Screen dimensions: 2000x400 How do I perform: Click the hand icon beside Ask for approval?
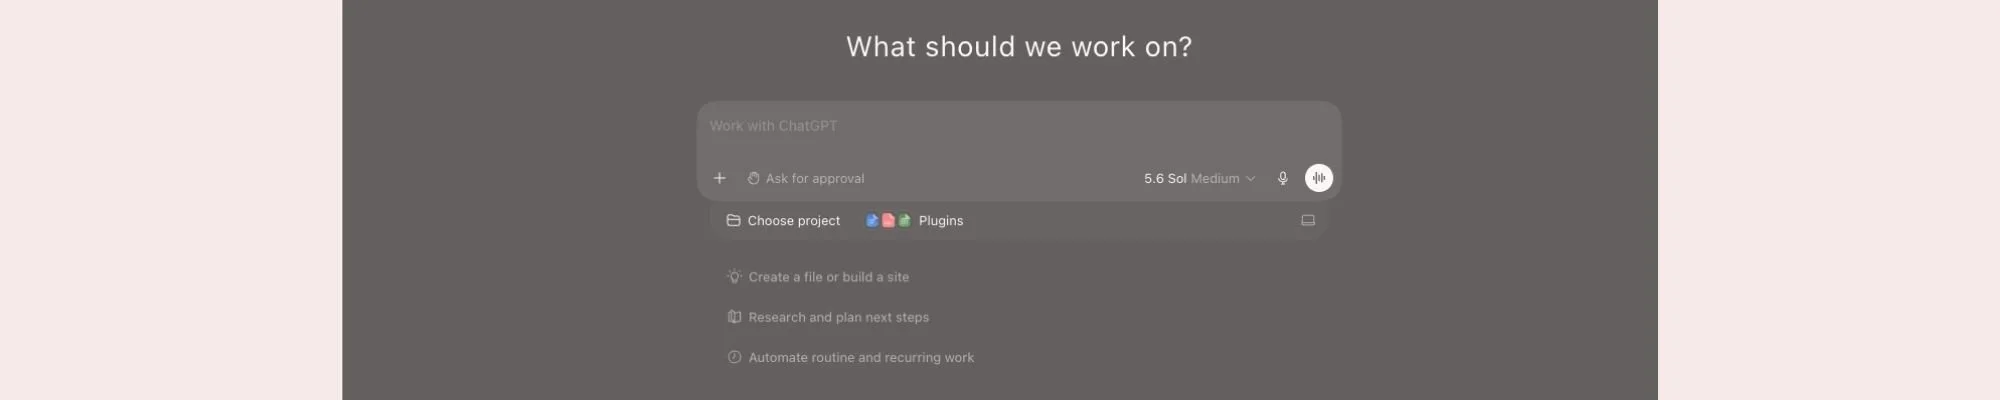pos(753,178)
